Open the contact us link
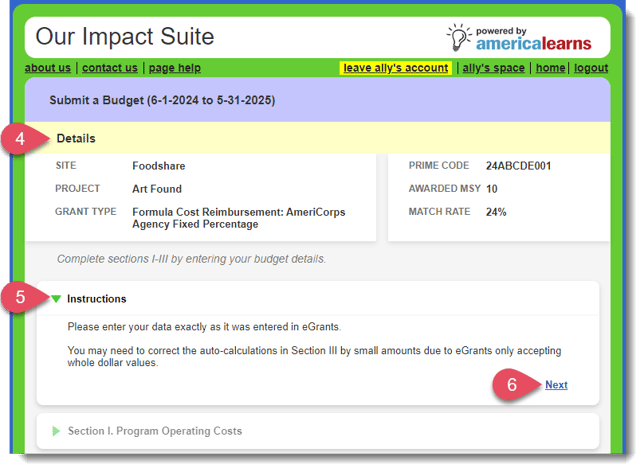The width and height of the screenshot is (644, 472). (110, 68)
